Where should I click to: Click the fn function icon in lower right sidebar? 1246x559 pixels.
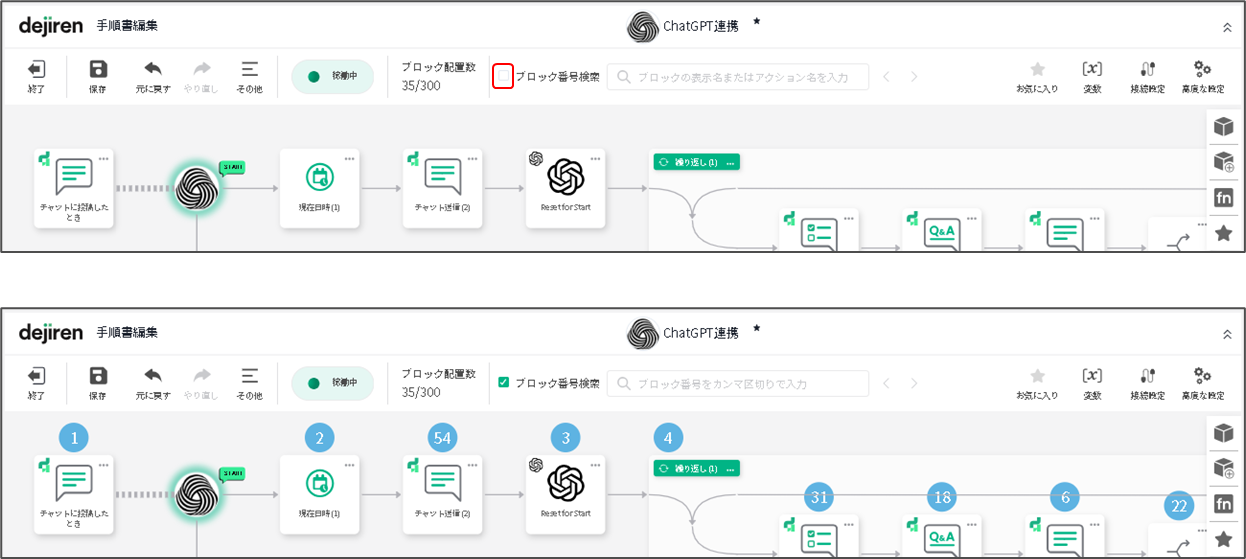click(1223, 504)
